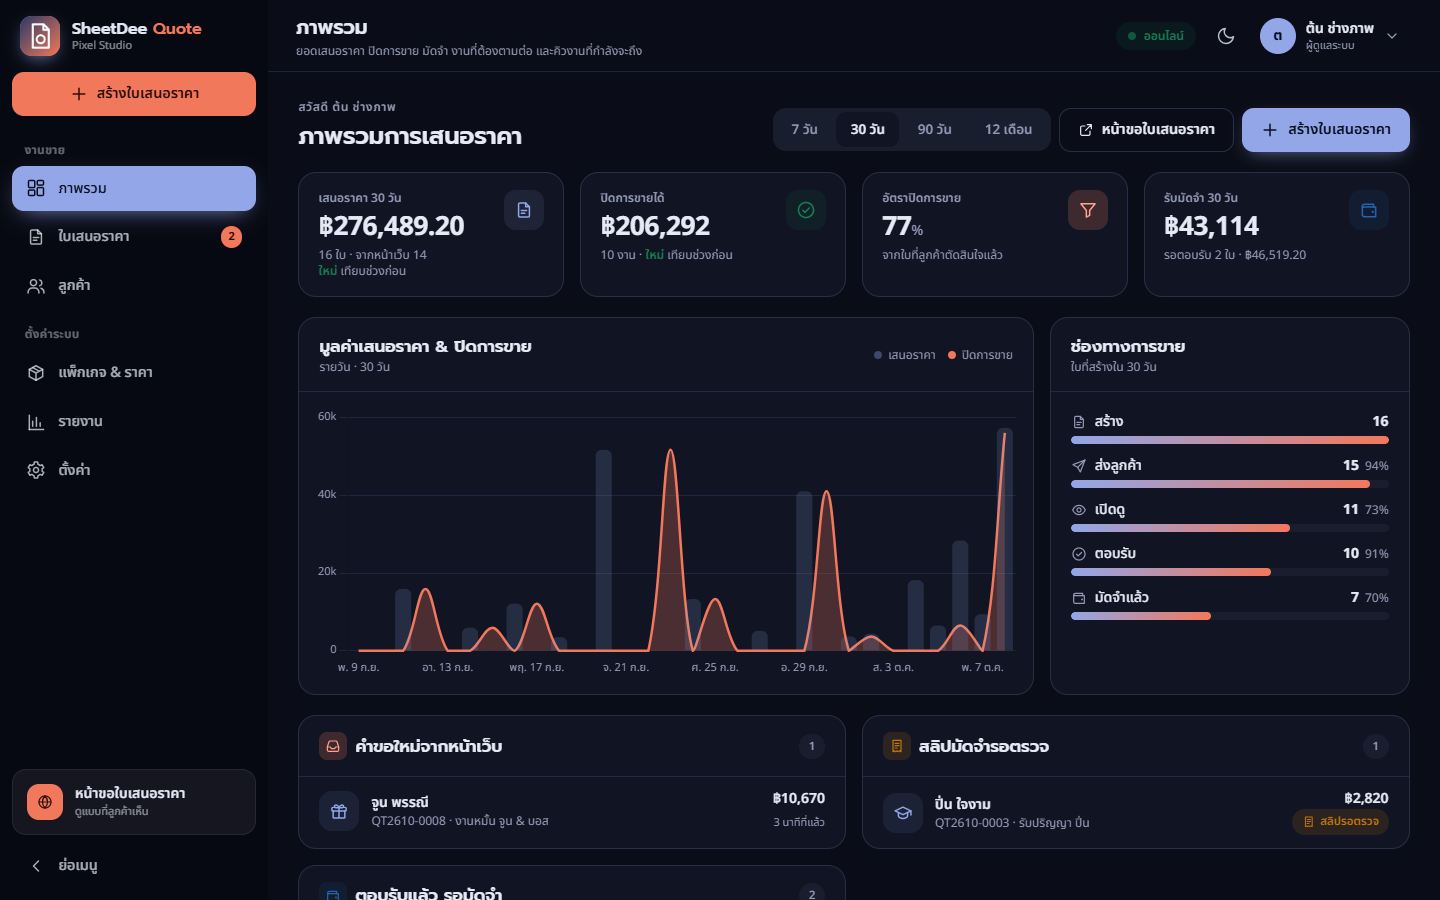Switch range to 90 วัน
This screenshot has width=1440, height=900.
934,130
